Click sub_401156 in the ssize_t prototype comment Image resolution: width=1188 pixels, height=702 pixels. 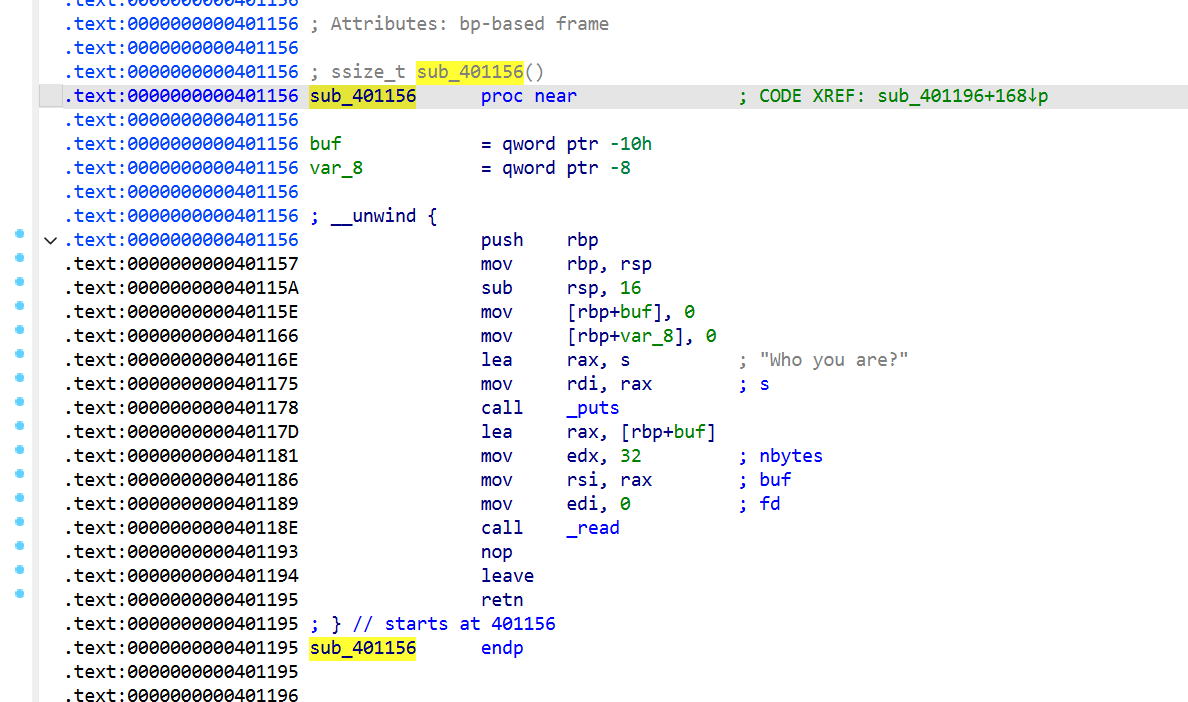470,72
